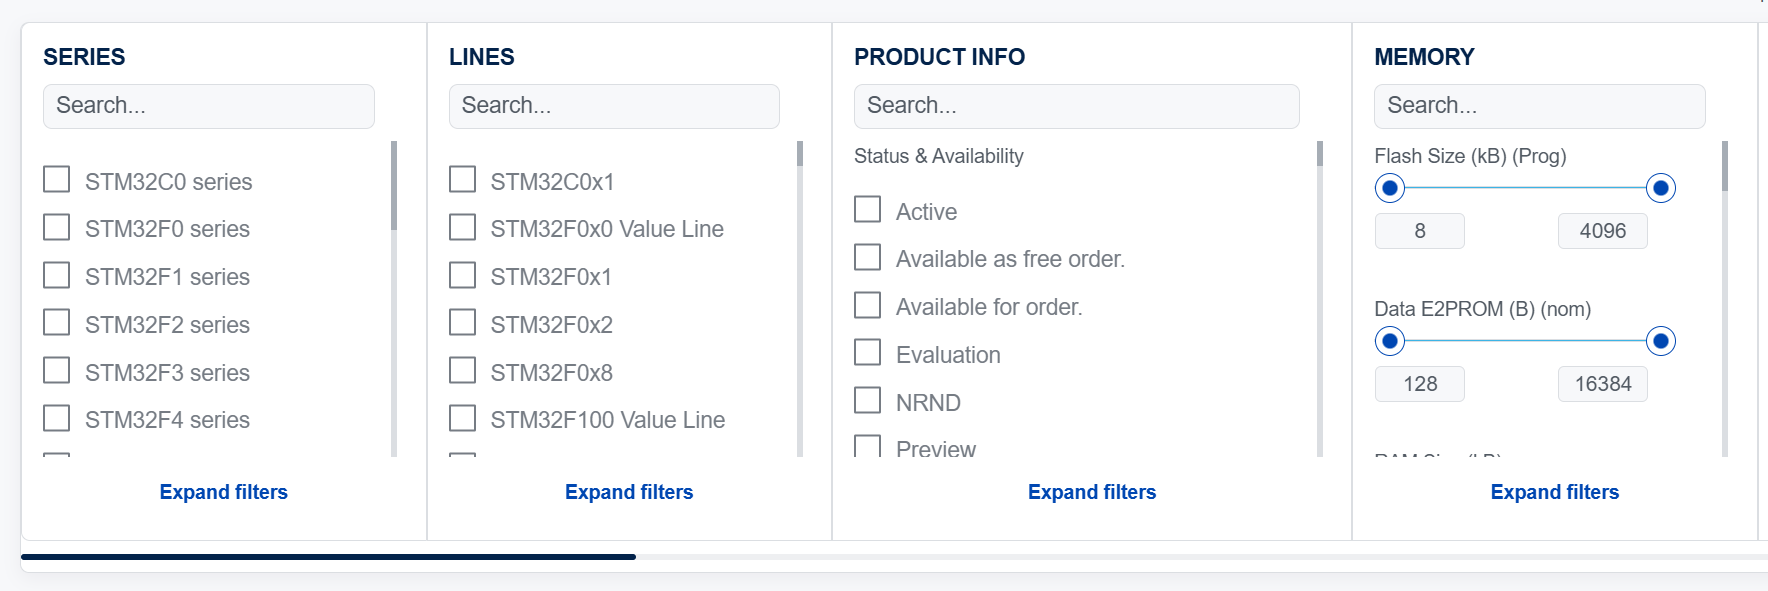The height and width of the screenshot is (591, 1768).
Task: Check Available as free order option
Action: click(x=868, y=258)
